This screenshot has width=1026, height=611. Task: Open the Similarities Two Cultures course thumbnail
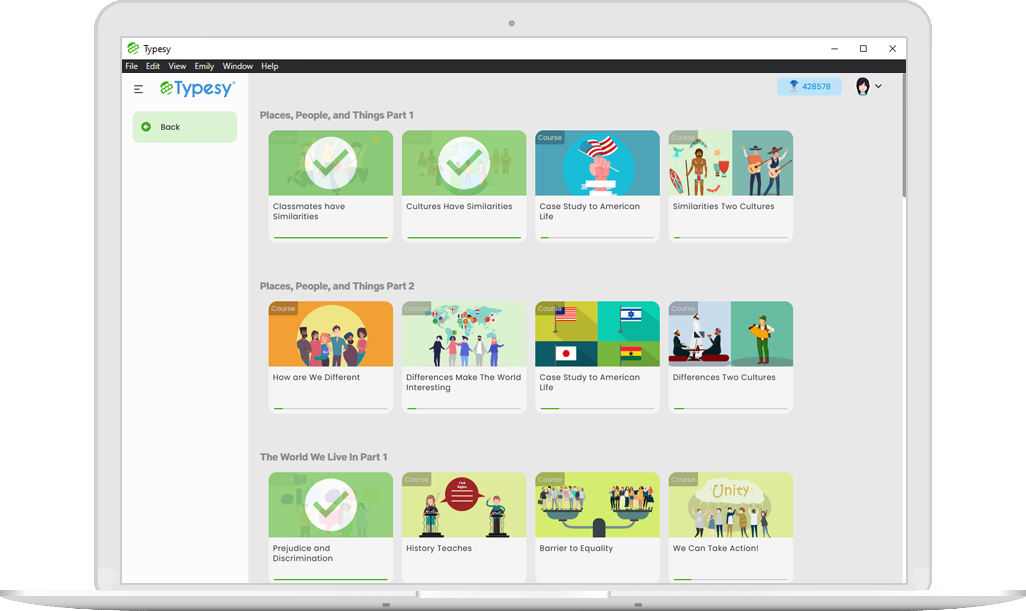[x=731, y=163]
